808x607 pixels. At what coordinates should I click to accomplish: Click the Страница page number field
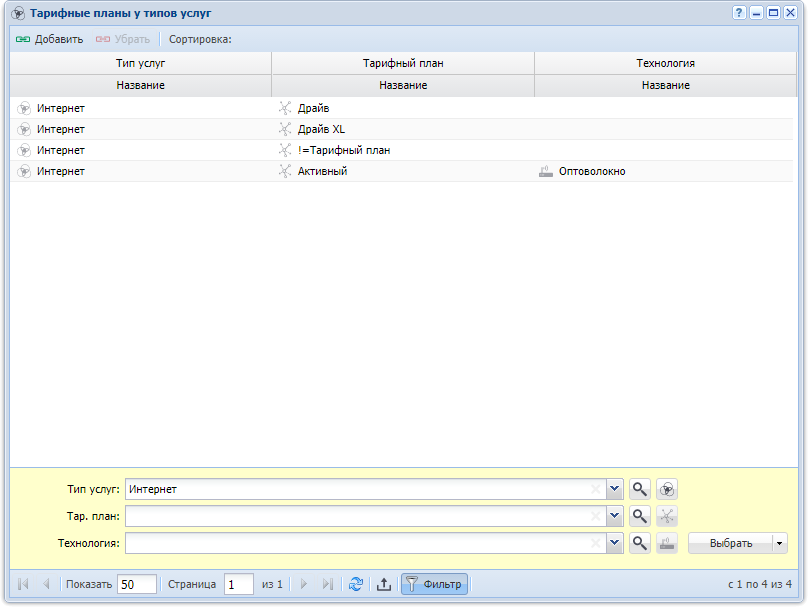tap(239, 584)
